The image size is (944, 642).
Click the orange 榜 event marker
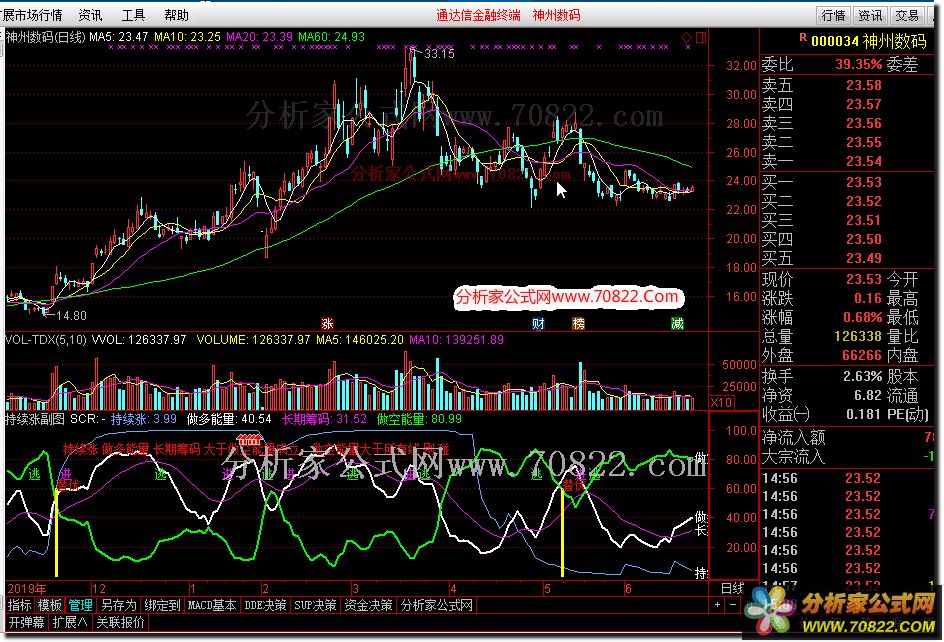(x=579, y=323)
